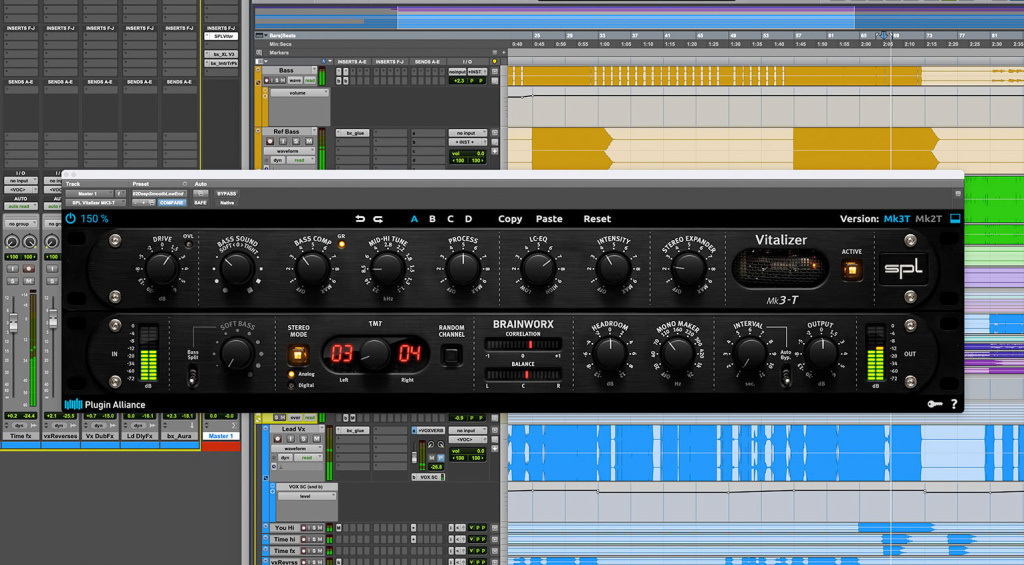Image resolution: width=1024 pixels, height=565 pixels.
Task: Switch to Mk3T version
Action: point(897,219)
